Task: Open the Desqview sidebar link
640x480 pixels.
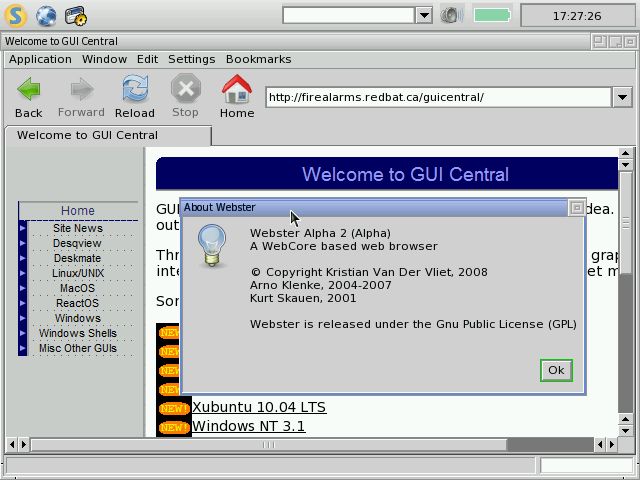Action: click(x=77, y=243)
